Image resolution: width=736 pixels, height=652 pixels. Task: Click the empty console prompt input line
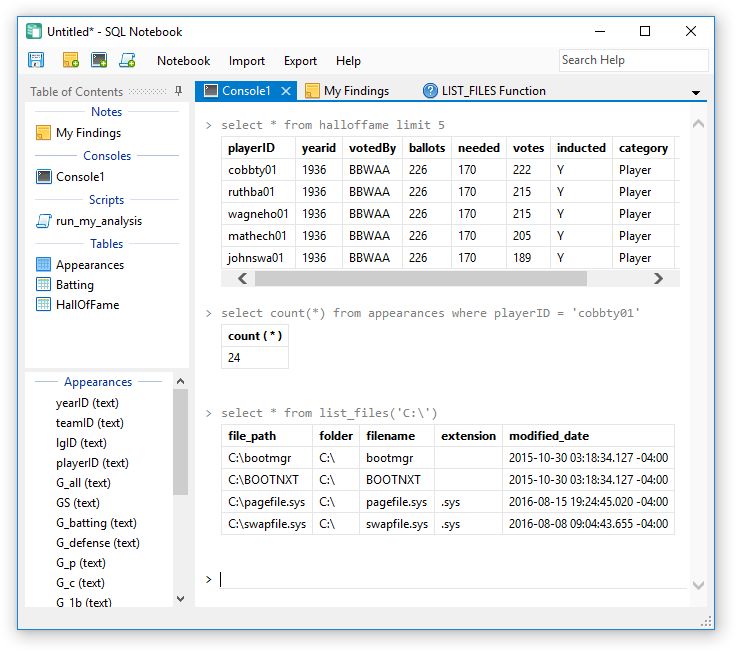453,579
